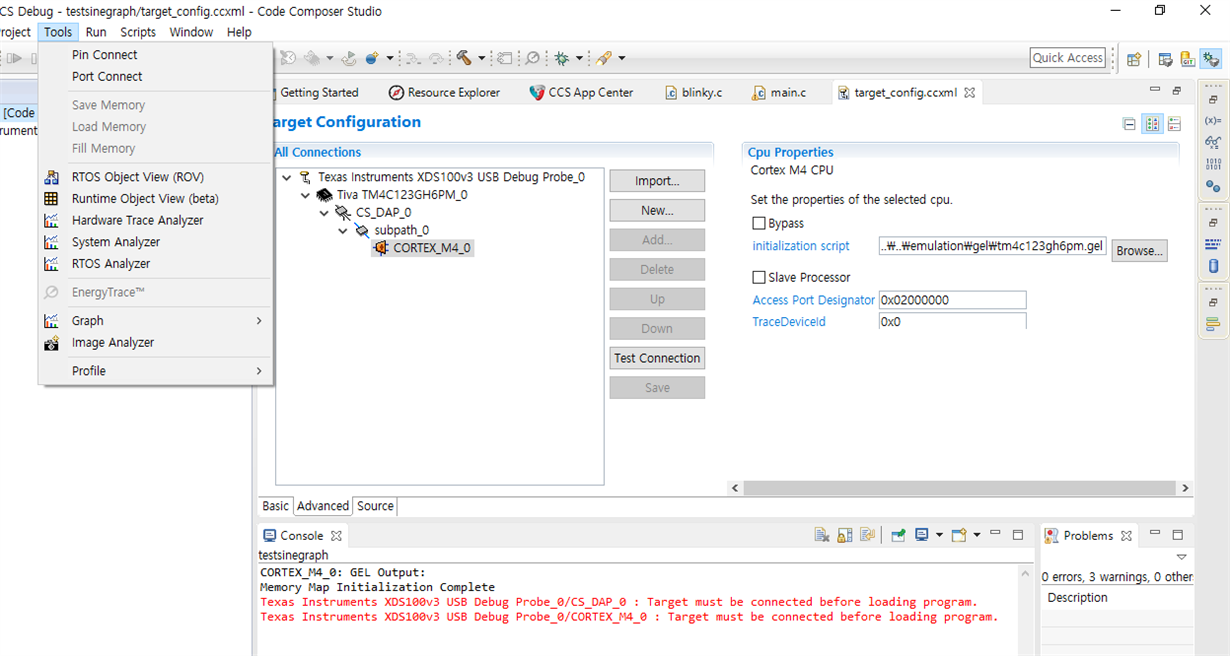Open the Display Selected Console dropdown arrow
The width and height of the screenshot is (1230, 656).
939,535
